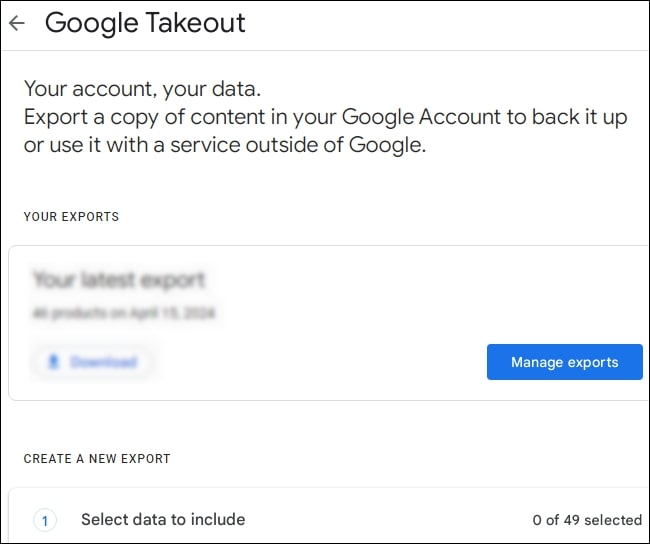The width and height of the screenshot is (650, 544).
Task: Click the '0 of 49 selected' counter
Action: (587, 520)
